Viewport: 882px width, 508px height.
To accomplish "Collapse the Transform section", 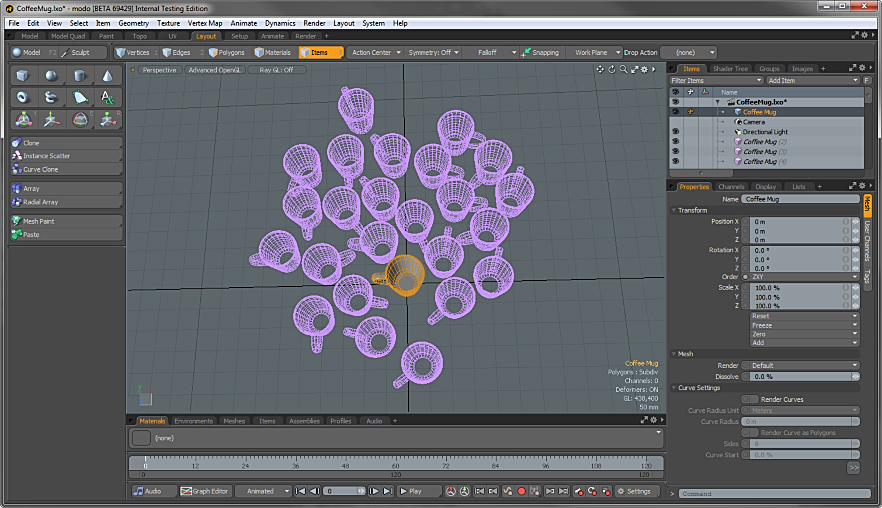I will [x=674, y=210].
